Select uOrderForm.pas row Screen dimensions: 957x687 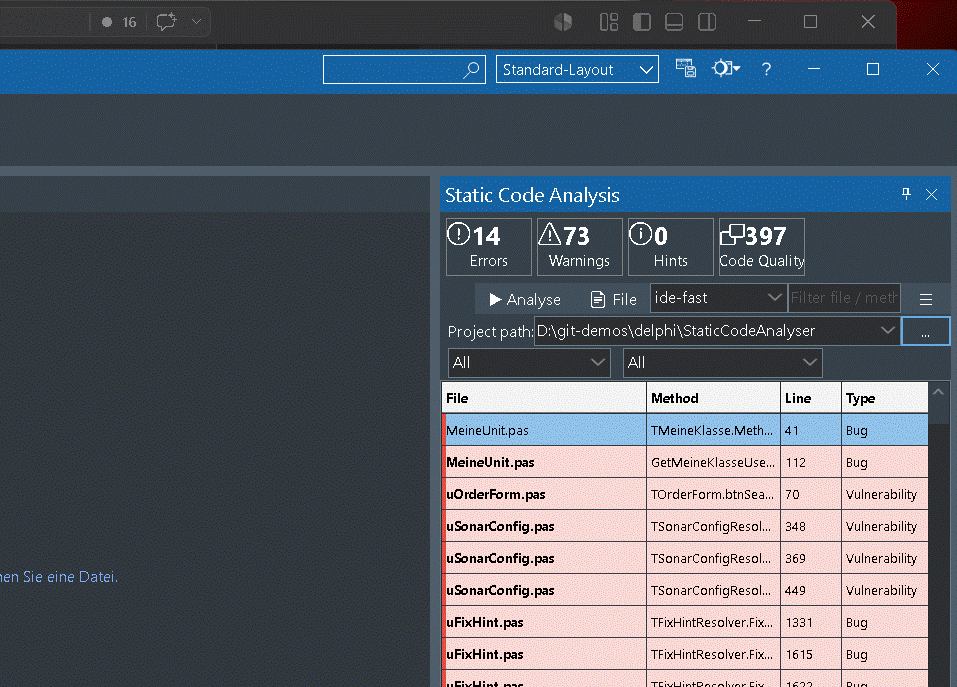[x=685, y=494]
